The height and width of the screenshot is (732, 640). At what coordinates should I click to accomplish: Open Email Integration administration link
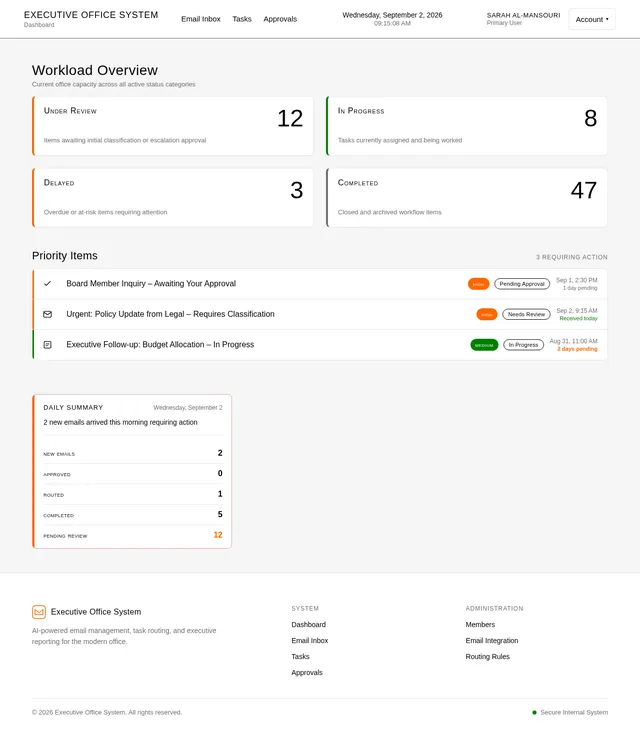(492, 640)
